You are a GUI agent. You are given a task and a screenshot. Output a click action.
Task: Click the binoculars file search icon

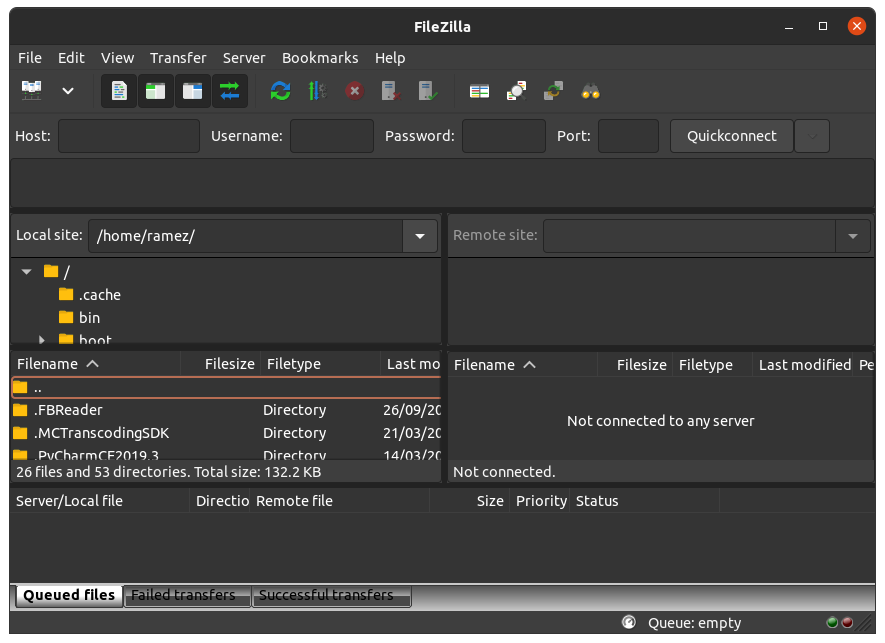pyautogui.click(x=590, y=91)
